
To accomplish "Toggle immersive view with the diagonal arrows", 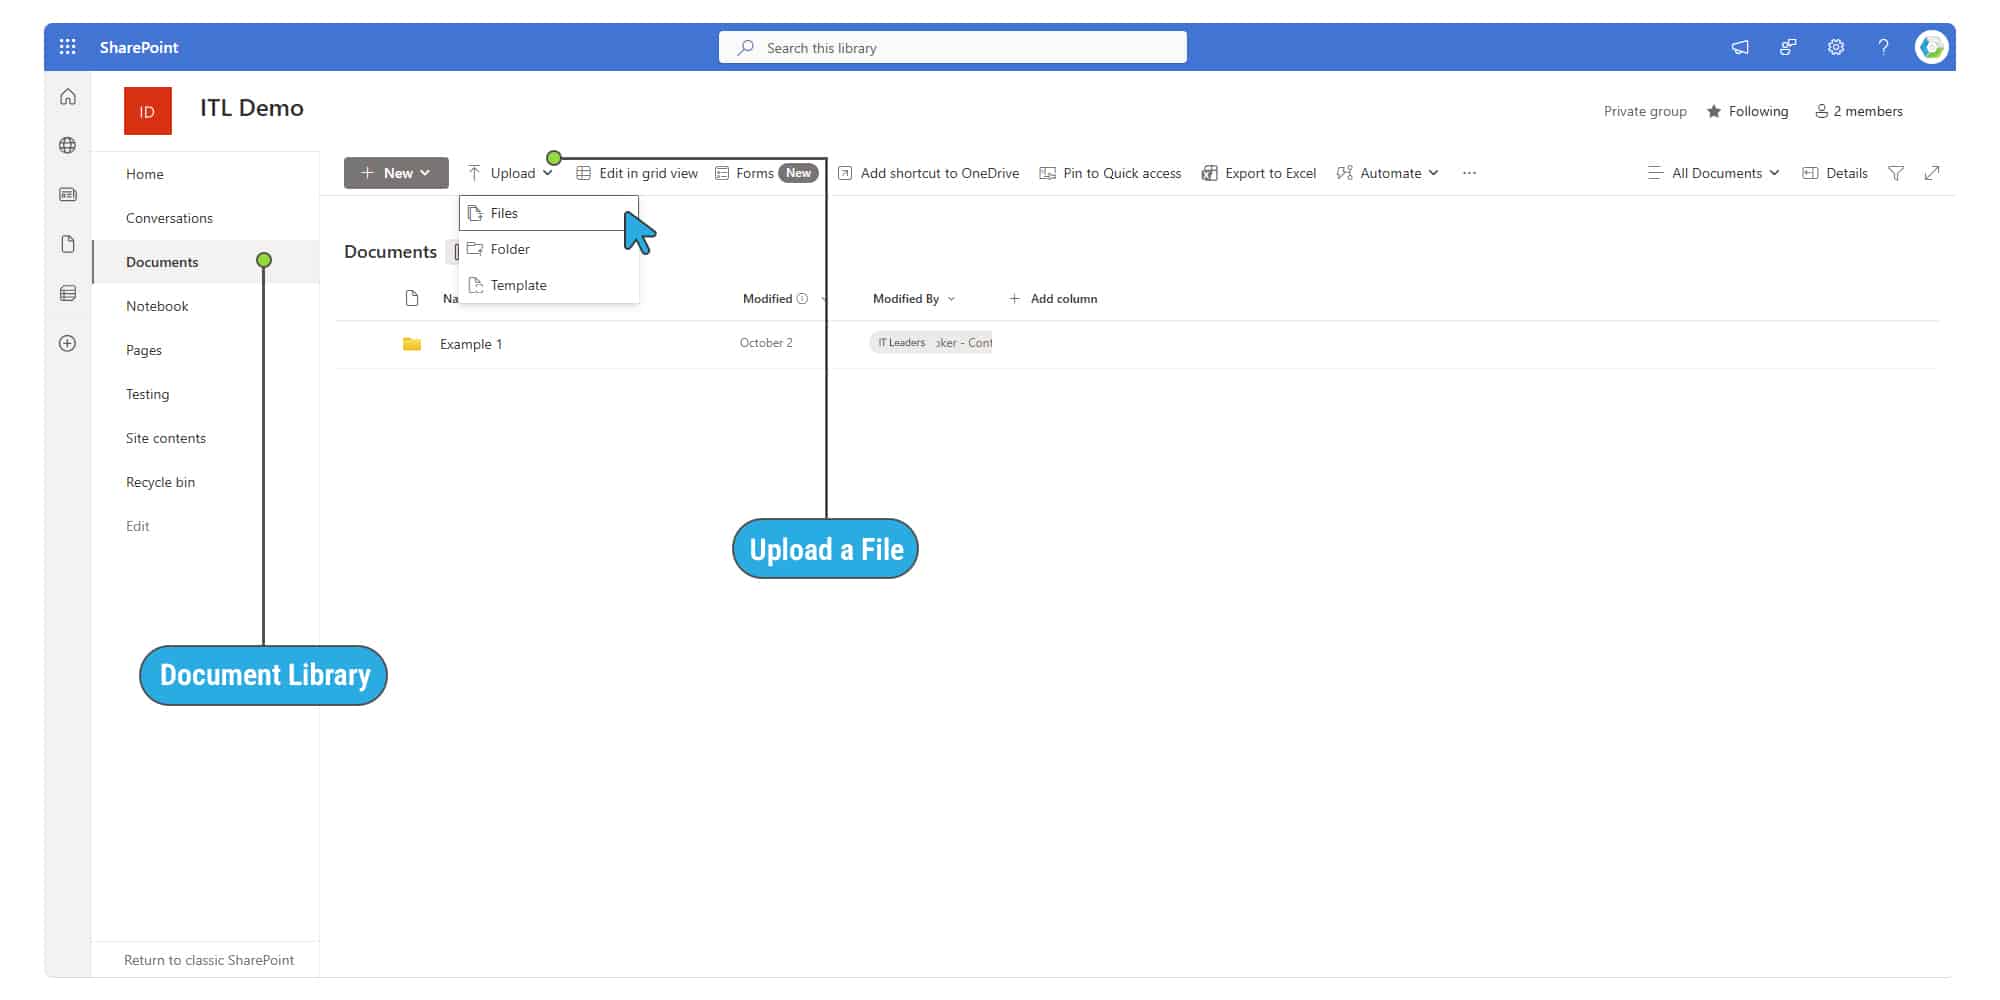I will (x=1933, y=172).
